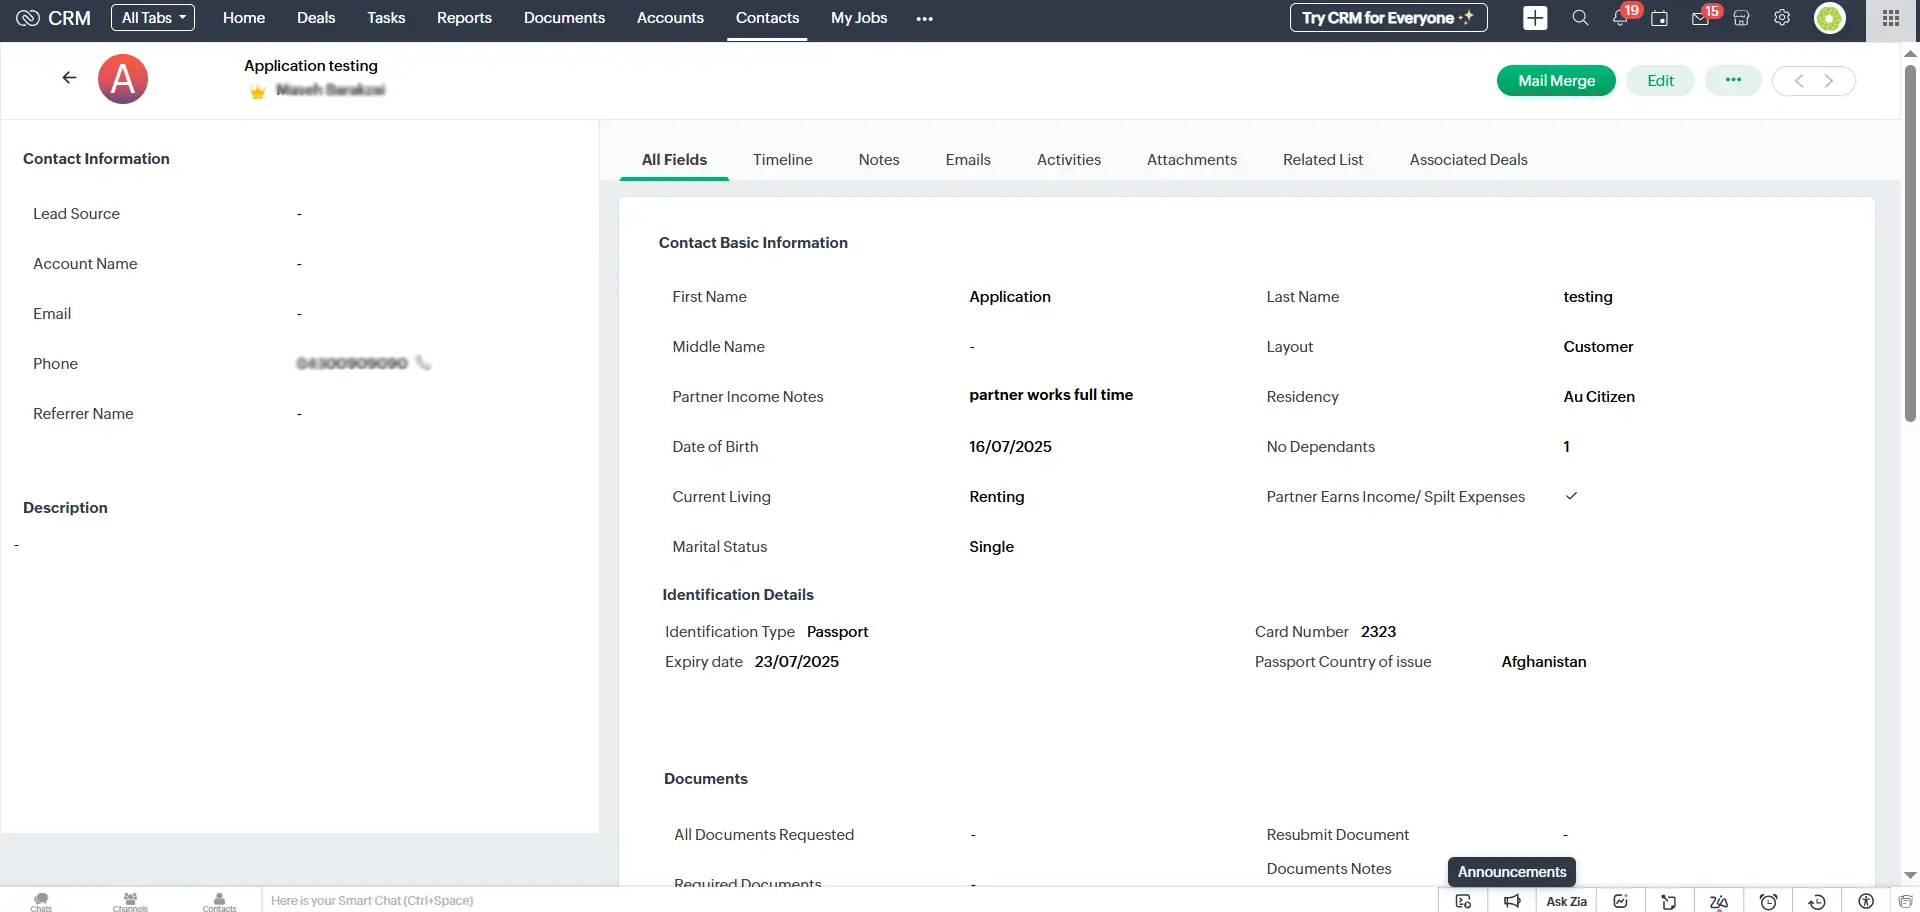This screenshot has height=912, width=1920.
Task: Open the more options ellipsis near Edit
Action: [x=1733, y=80]
